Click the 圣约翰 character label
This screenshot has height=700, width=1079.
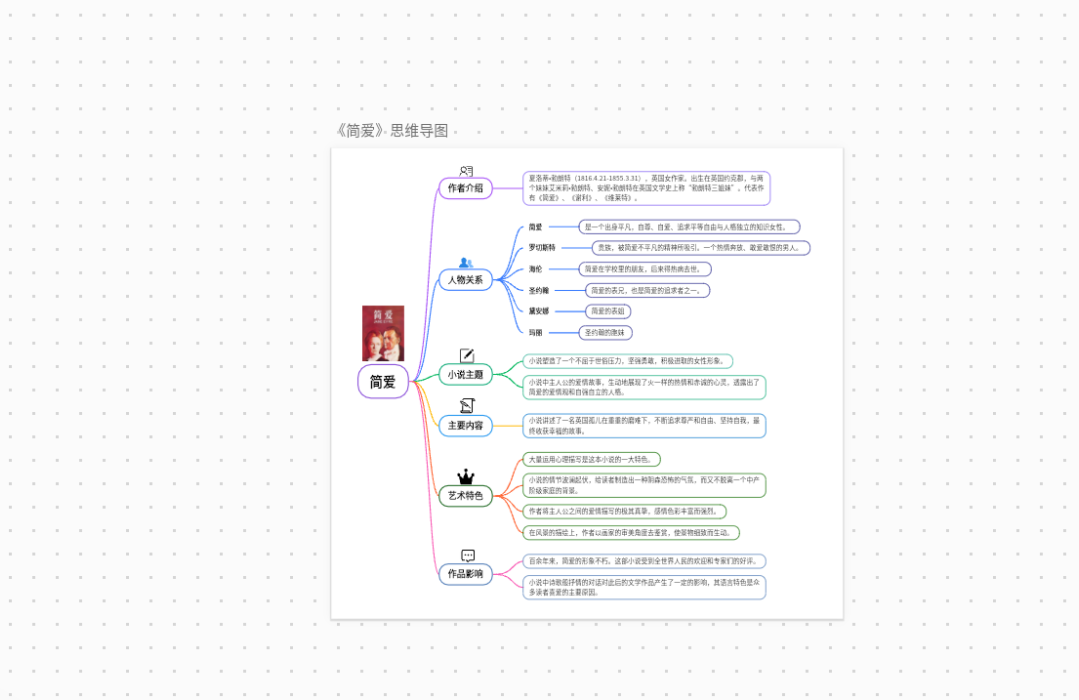(x=539, y=290)
